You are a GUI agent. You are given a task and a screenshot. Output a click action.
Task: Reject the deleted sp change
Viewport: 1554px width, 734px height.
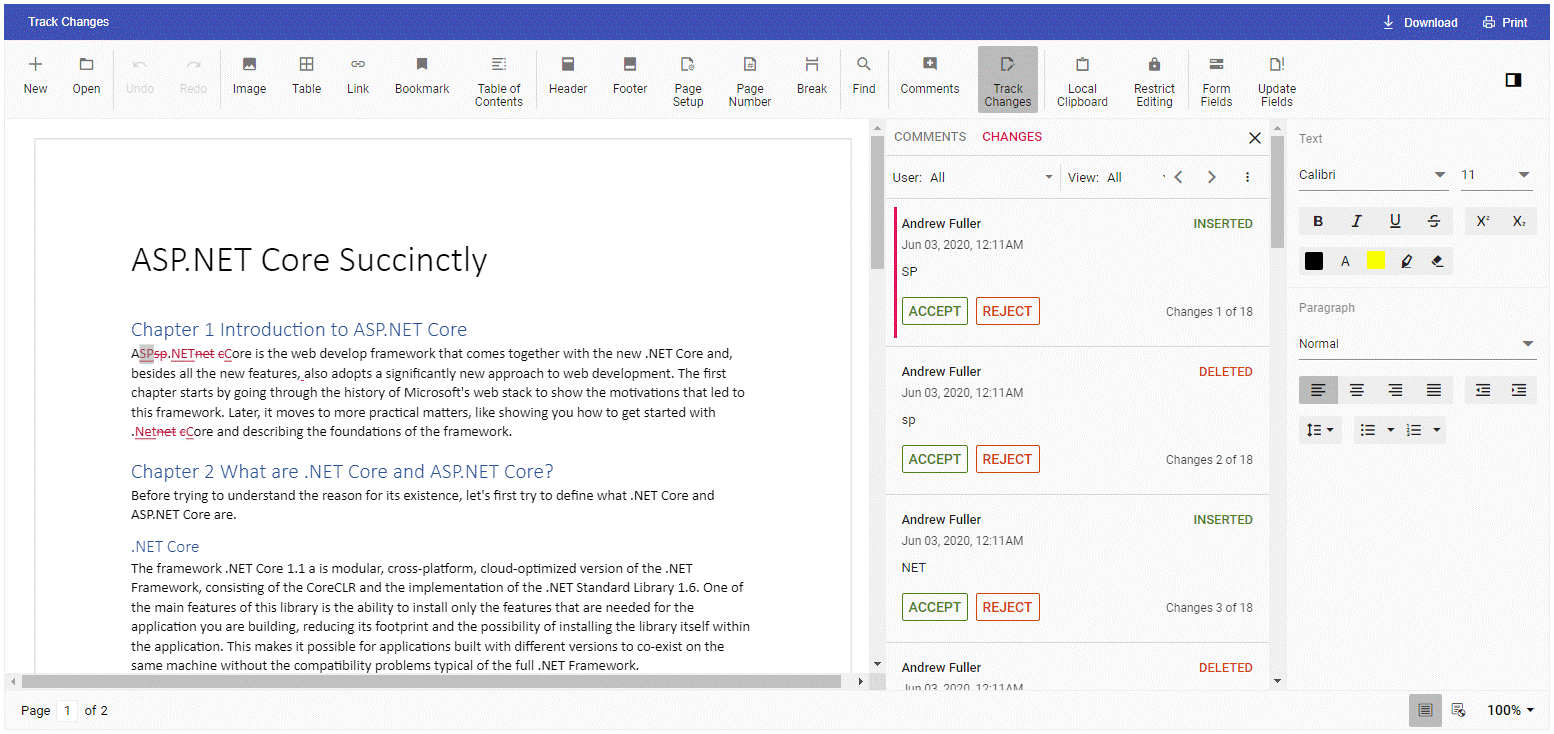coord(1007,459)
